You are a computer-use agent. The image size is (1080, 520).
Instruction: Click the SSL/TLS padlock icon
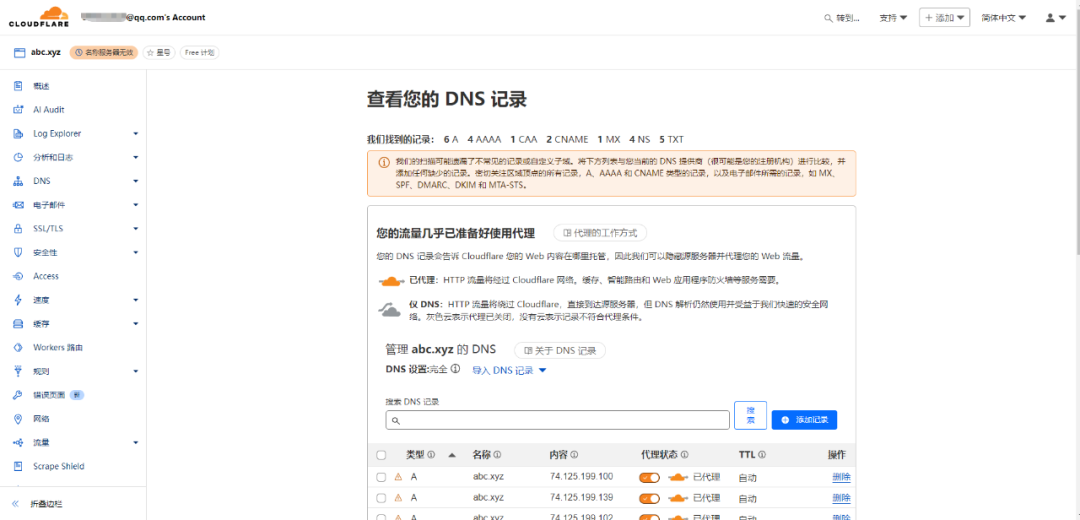(19, 229)
